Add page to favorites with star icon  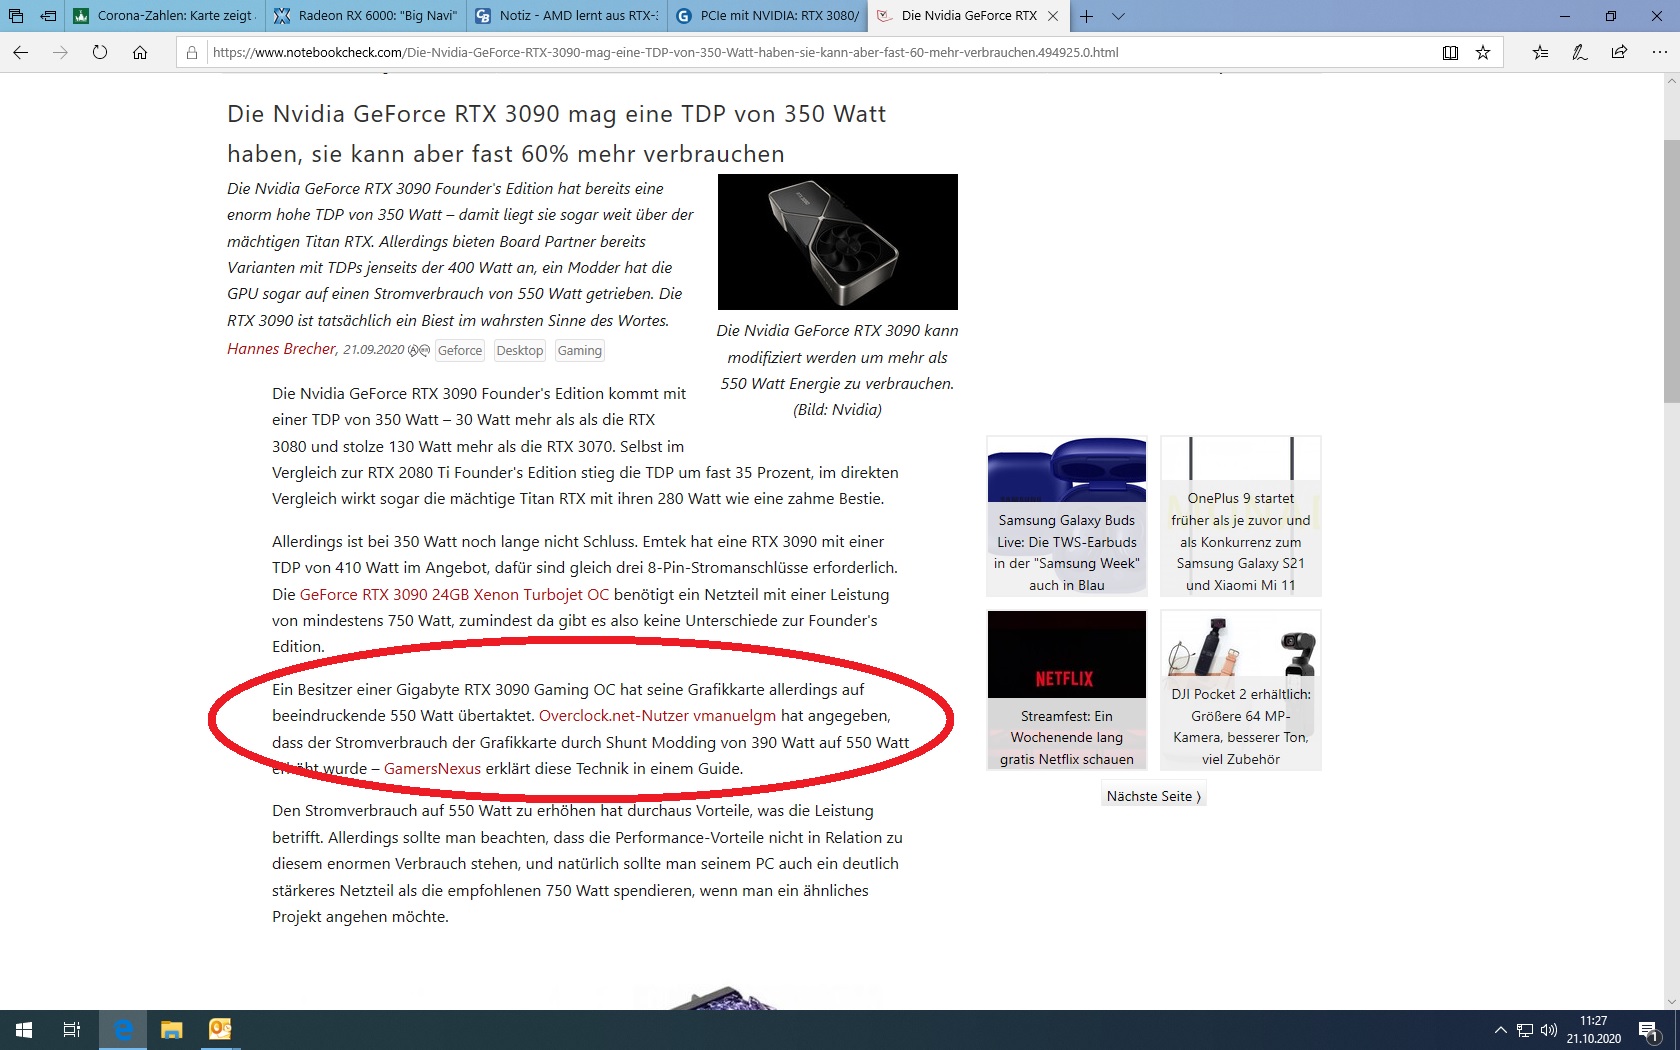(x=1483, y=53)
